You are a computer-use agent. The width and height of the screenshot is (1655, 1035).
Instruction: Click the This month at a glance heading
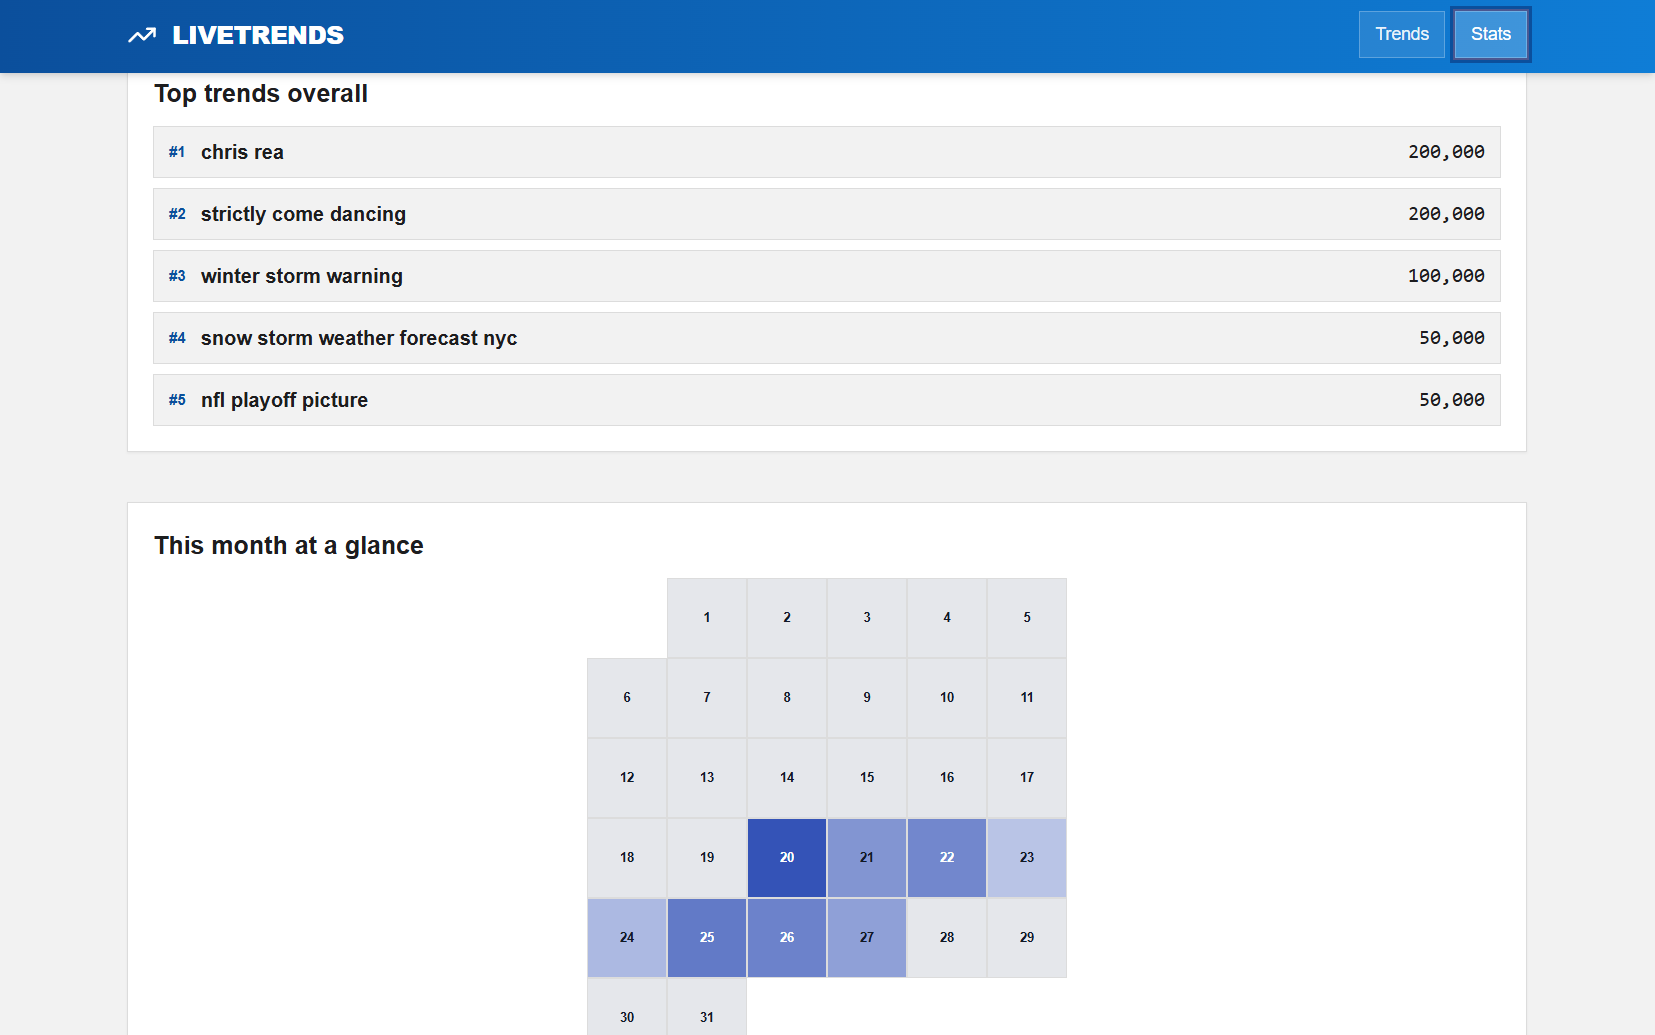point(288,545)
